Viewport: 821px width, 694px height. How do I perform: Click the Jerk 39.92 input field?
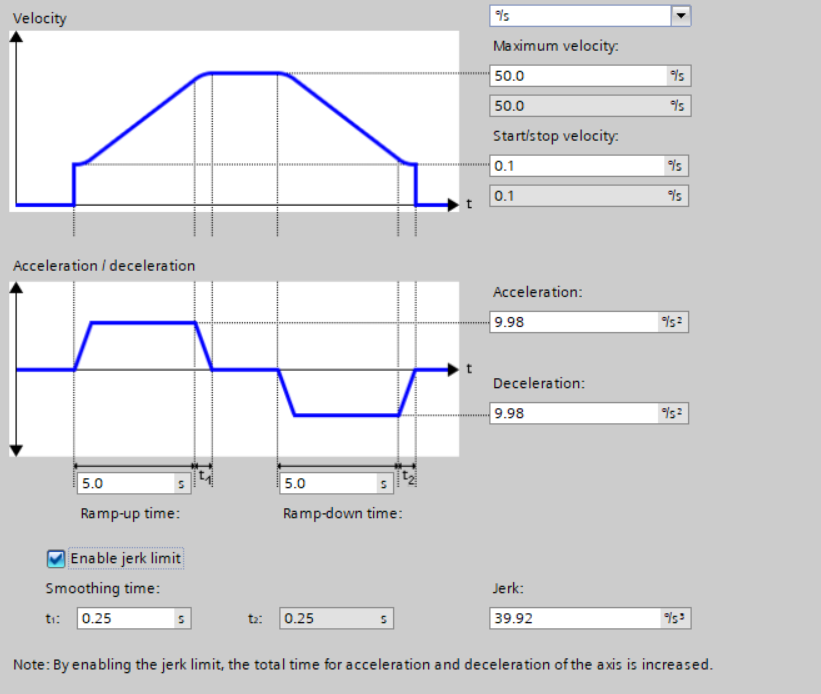590,619
